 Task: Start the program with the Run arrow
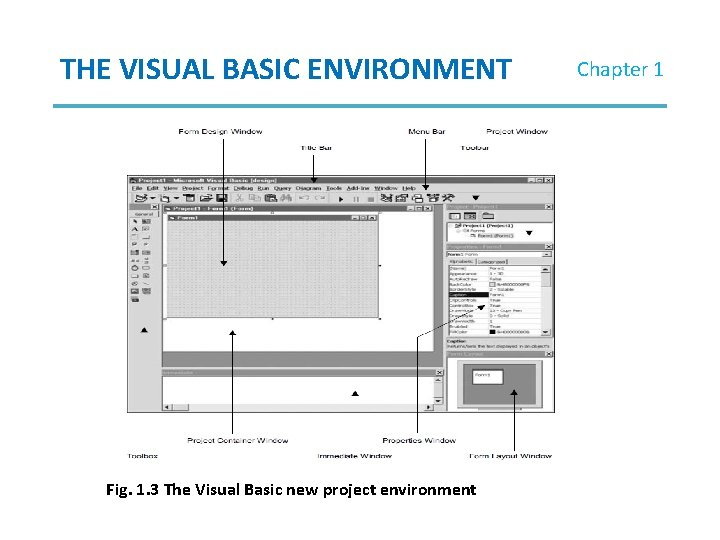(x=341, y=199)
